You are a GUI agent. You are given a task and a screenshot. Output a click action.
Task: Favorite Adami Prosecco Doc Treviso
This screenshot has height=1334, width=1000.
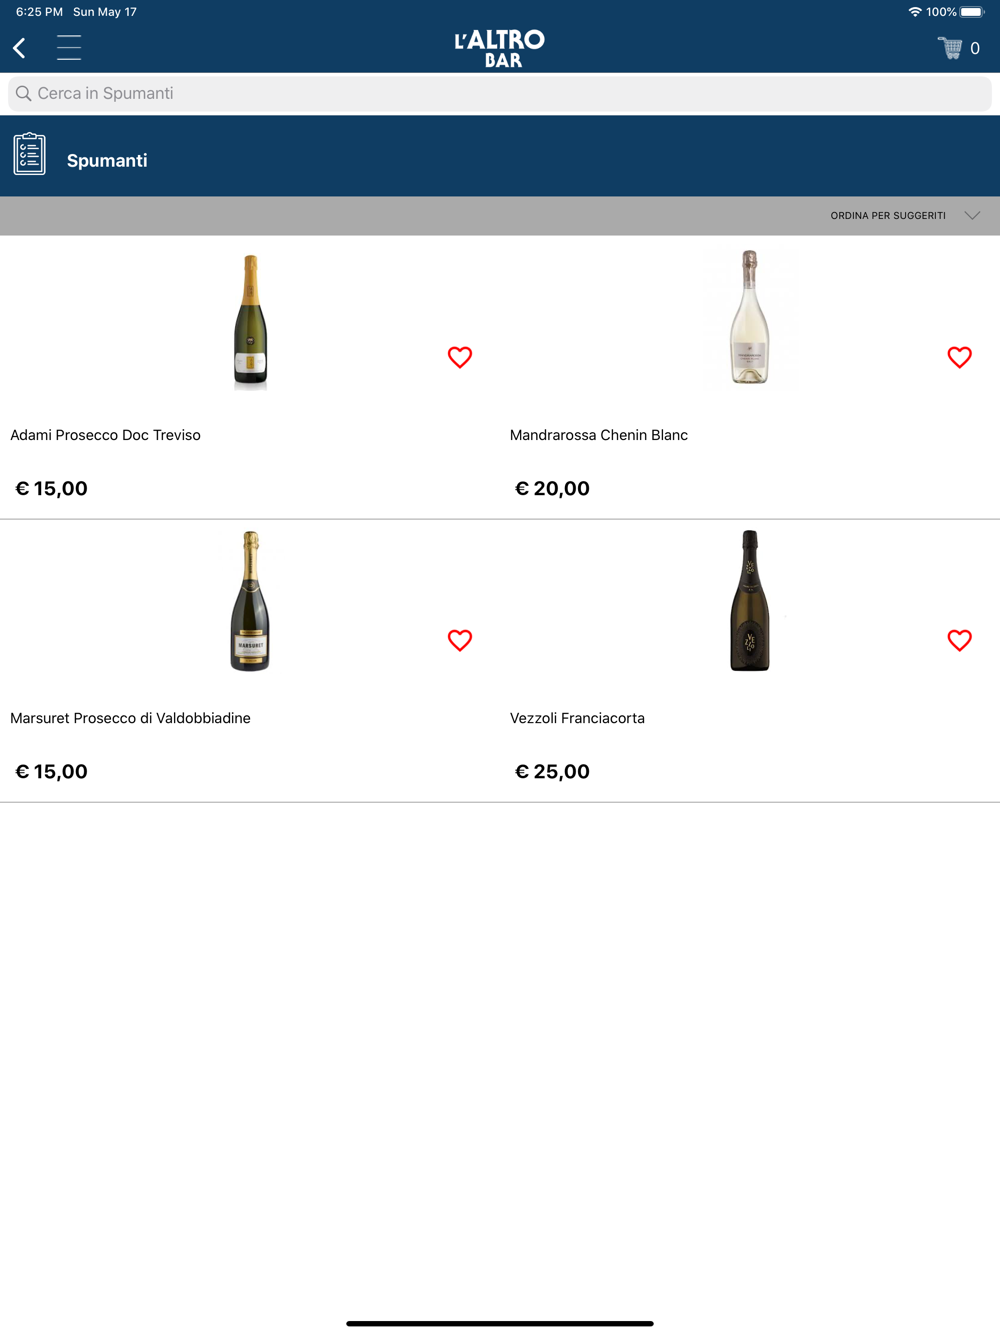coord(460,357)
